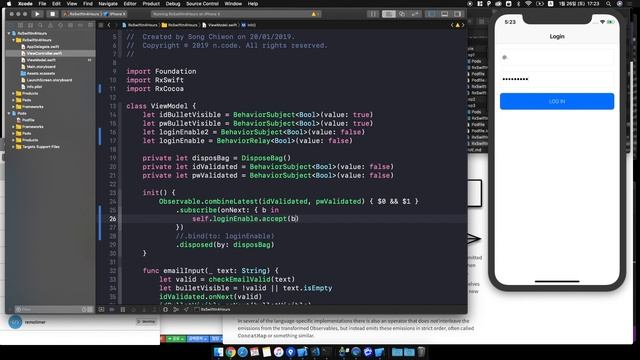Toggle the inspector panel visibility
The image size is (640, 360).
tap(458, 14)
